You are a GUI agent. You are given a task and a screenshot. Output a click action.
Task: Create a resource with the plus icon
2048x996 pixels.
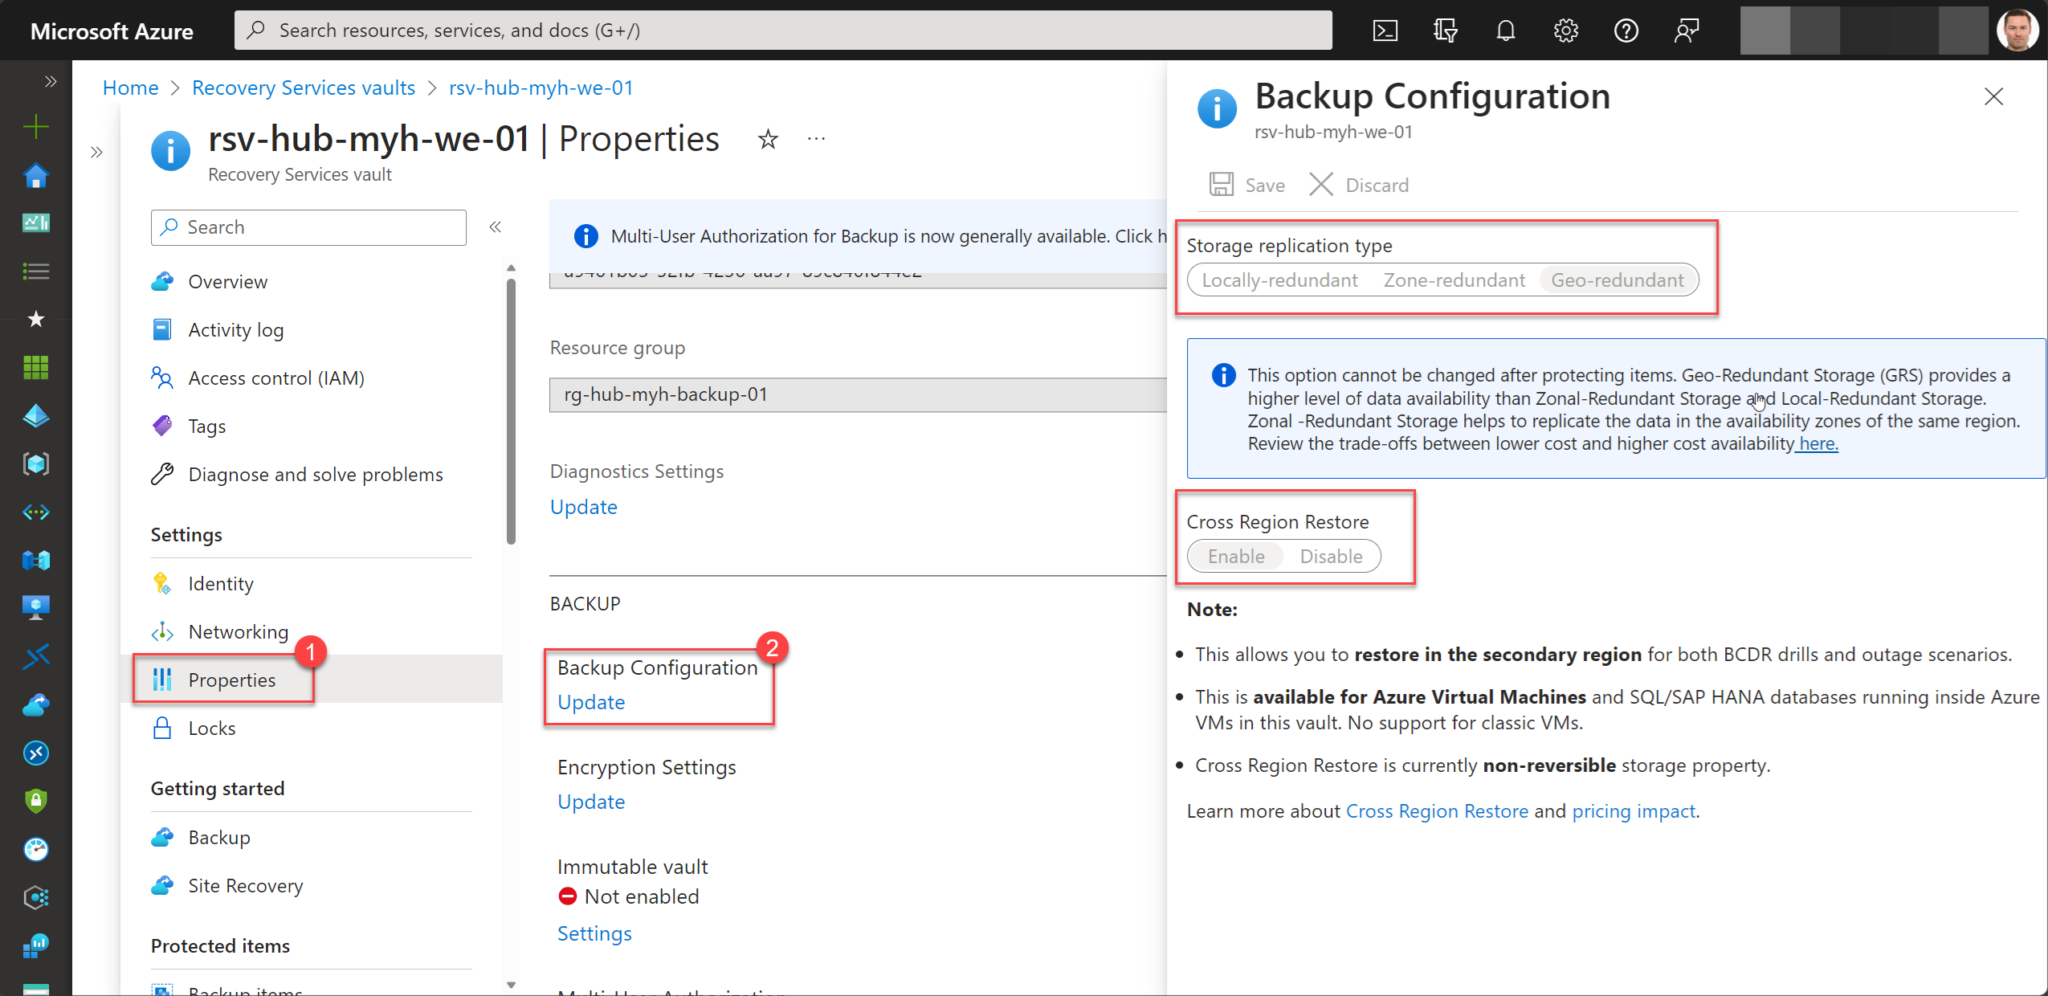tap(36, 126)
